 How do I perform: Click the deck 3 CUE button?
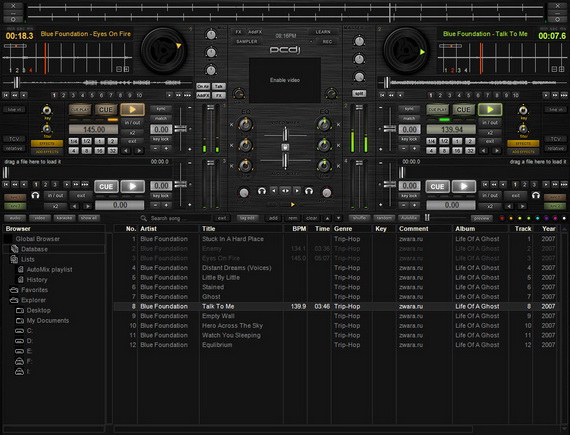(x=106, y=186)
